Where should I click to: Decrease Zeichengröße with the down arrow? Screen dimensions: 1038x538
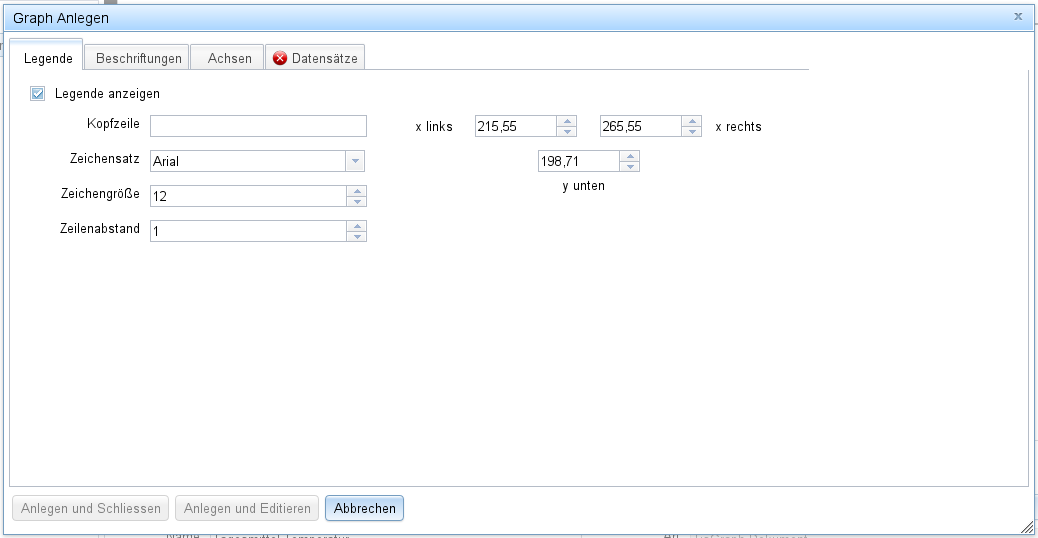357,201
